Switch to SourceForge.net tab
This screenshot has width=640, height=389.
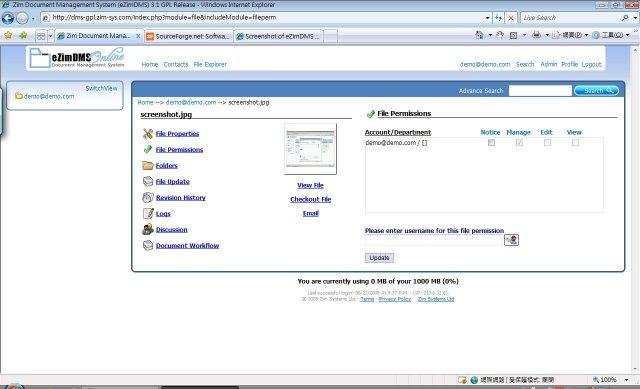188,36
